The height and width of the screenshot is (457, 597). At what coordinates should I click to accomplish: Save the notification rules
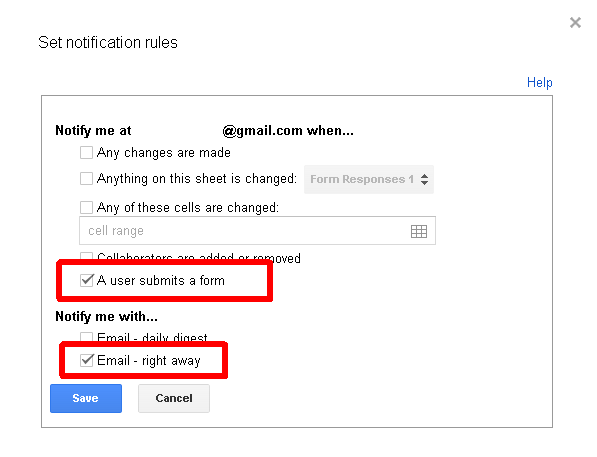(x=86, y=398)
